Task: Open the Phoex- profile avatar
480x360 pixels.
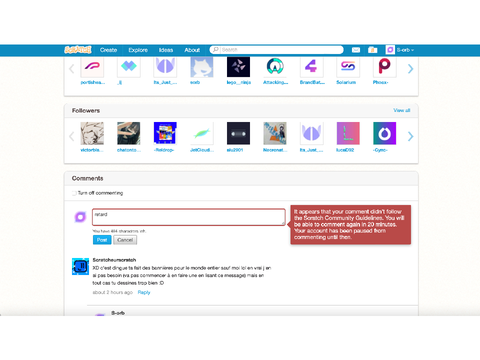Action: [x=384, y=66]
